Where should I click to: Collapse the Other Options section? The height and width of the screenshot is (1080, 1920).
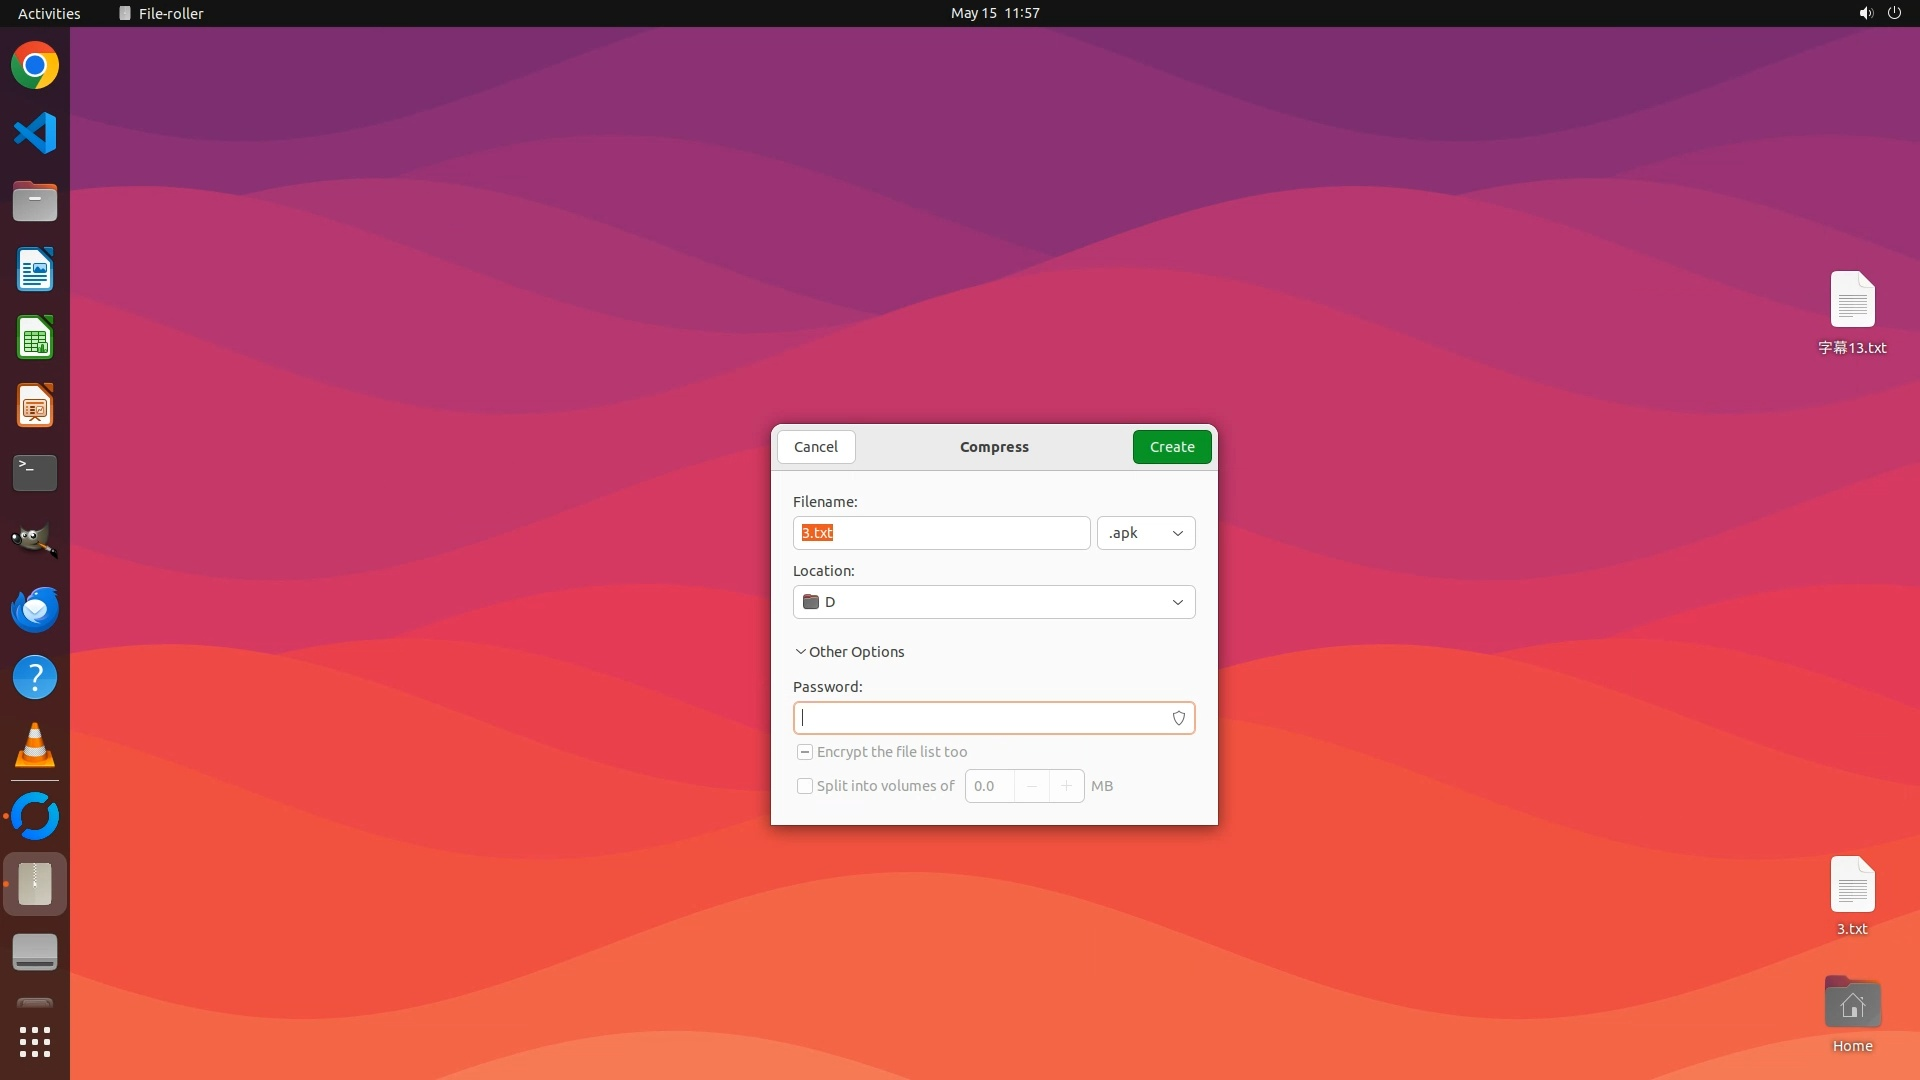click(849, 652)
